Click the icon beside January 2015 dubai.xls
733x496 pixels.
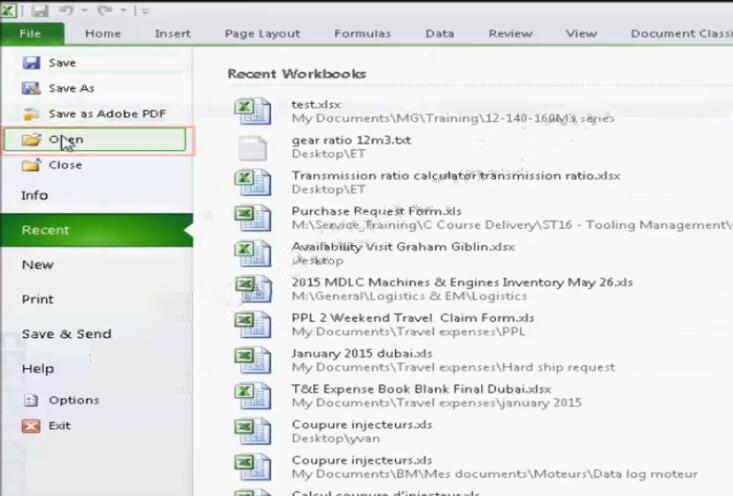253,360
